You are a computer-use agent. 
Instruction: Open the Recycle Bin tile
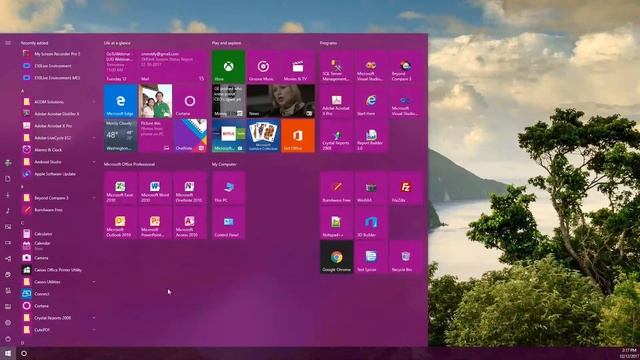click(406, 257)
